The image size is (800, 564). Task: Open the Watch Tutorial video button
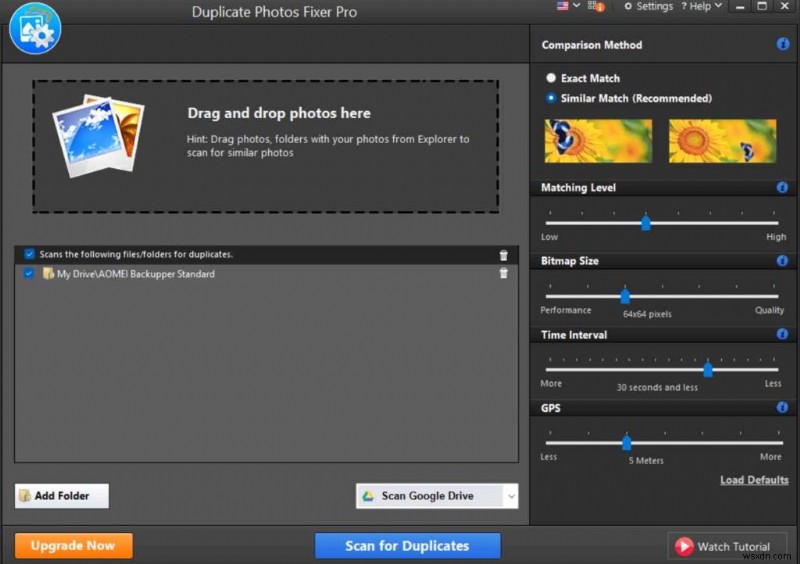[x=727, y=547]
